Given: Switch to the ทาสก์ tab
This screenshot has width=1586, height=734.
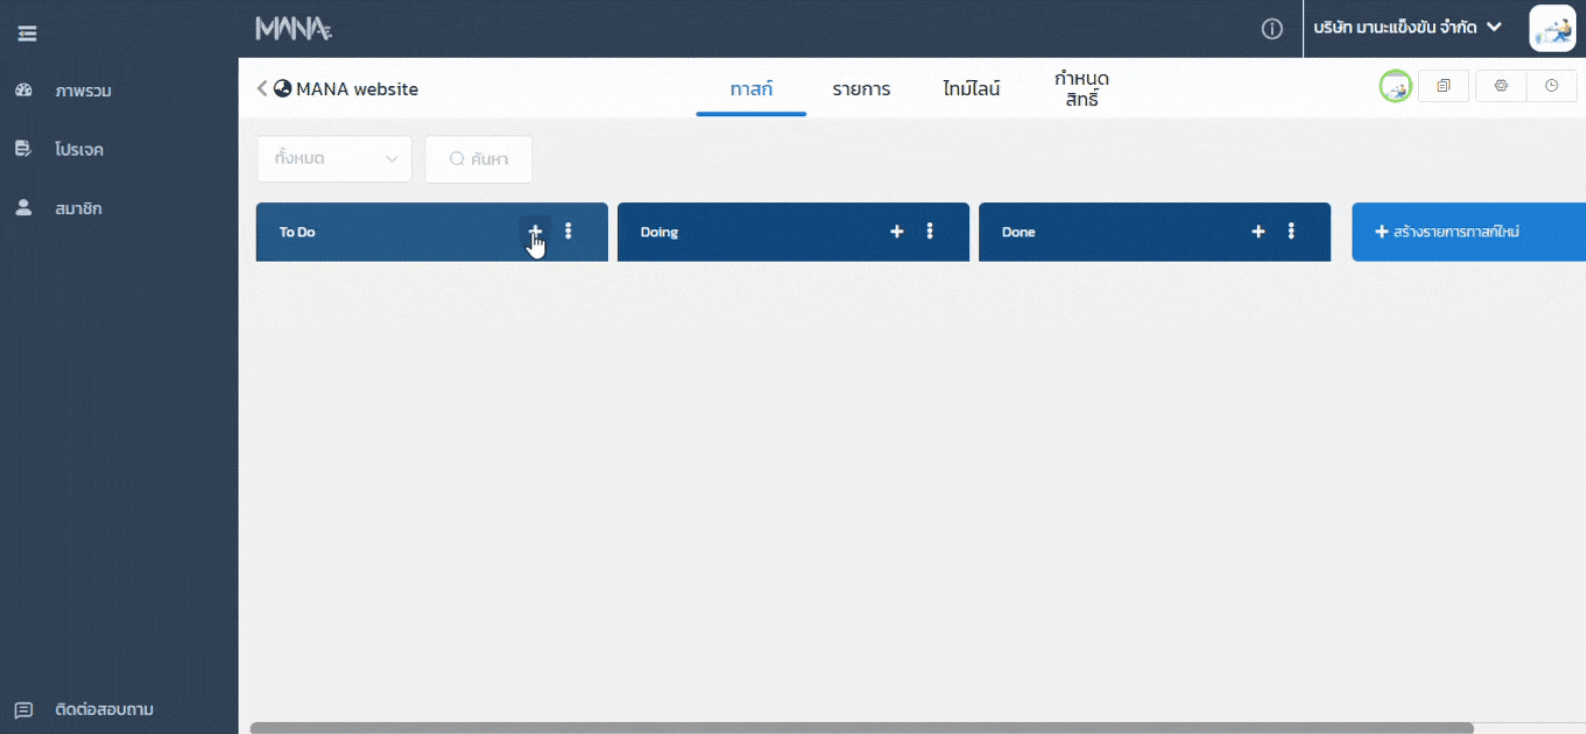Looking at the screenshot, I should point(751,88).
